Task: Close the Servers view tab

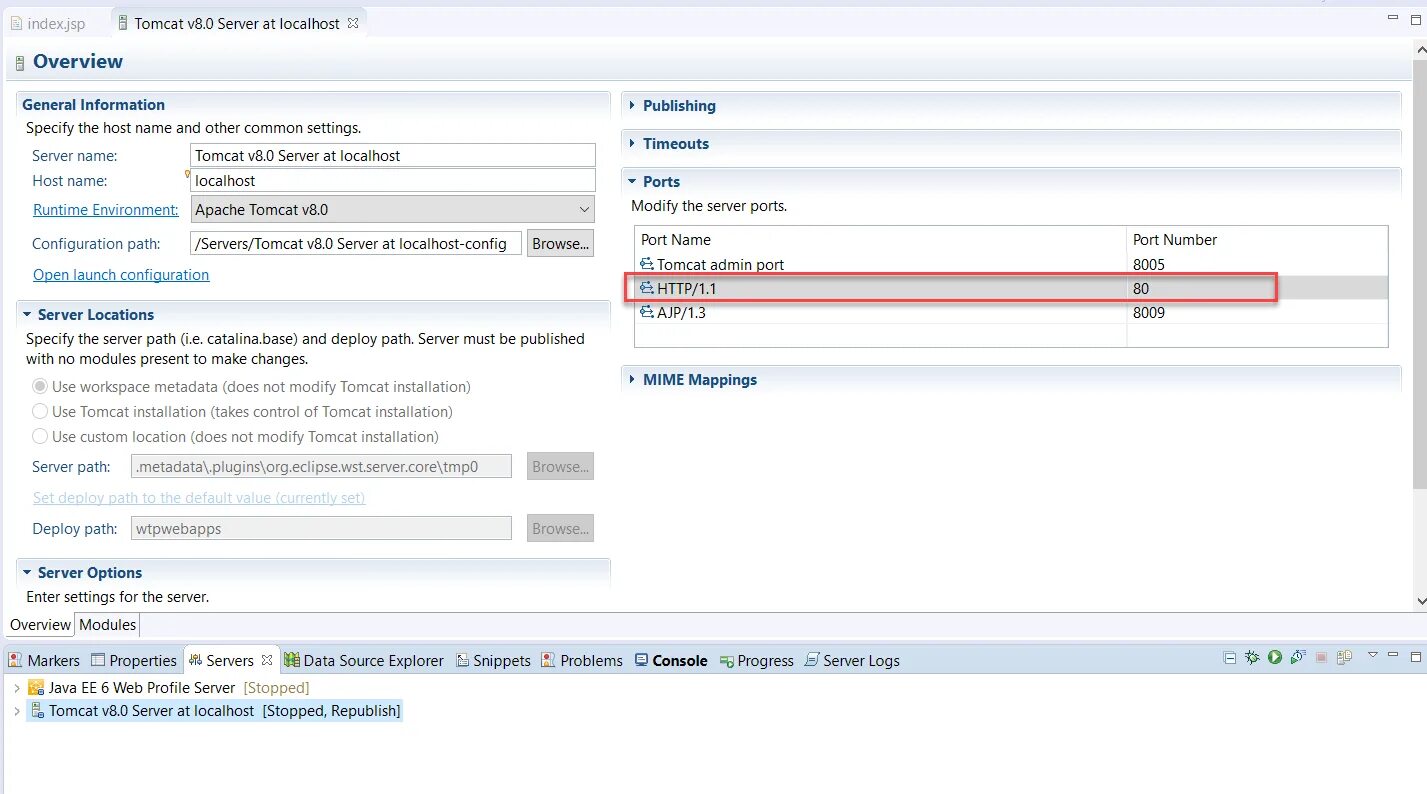Action: 267,660
